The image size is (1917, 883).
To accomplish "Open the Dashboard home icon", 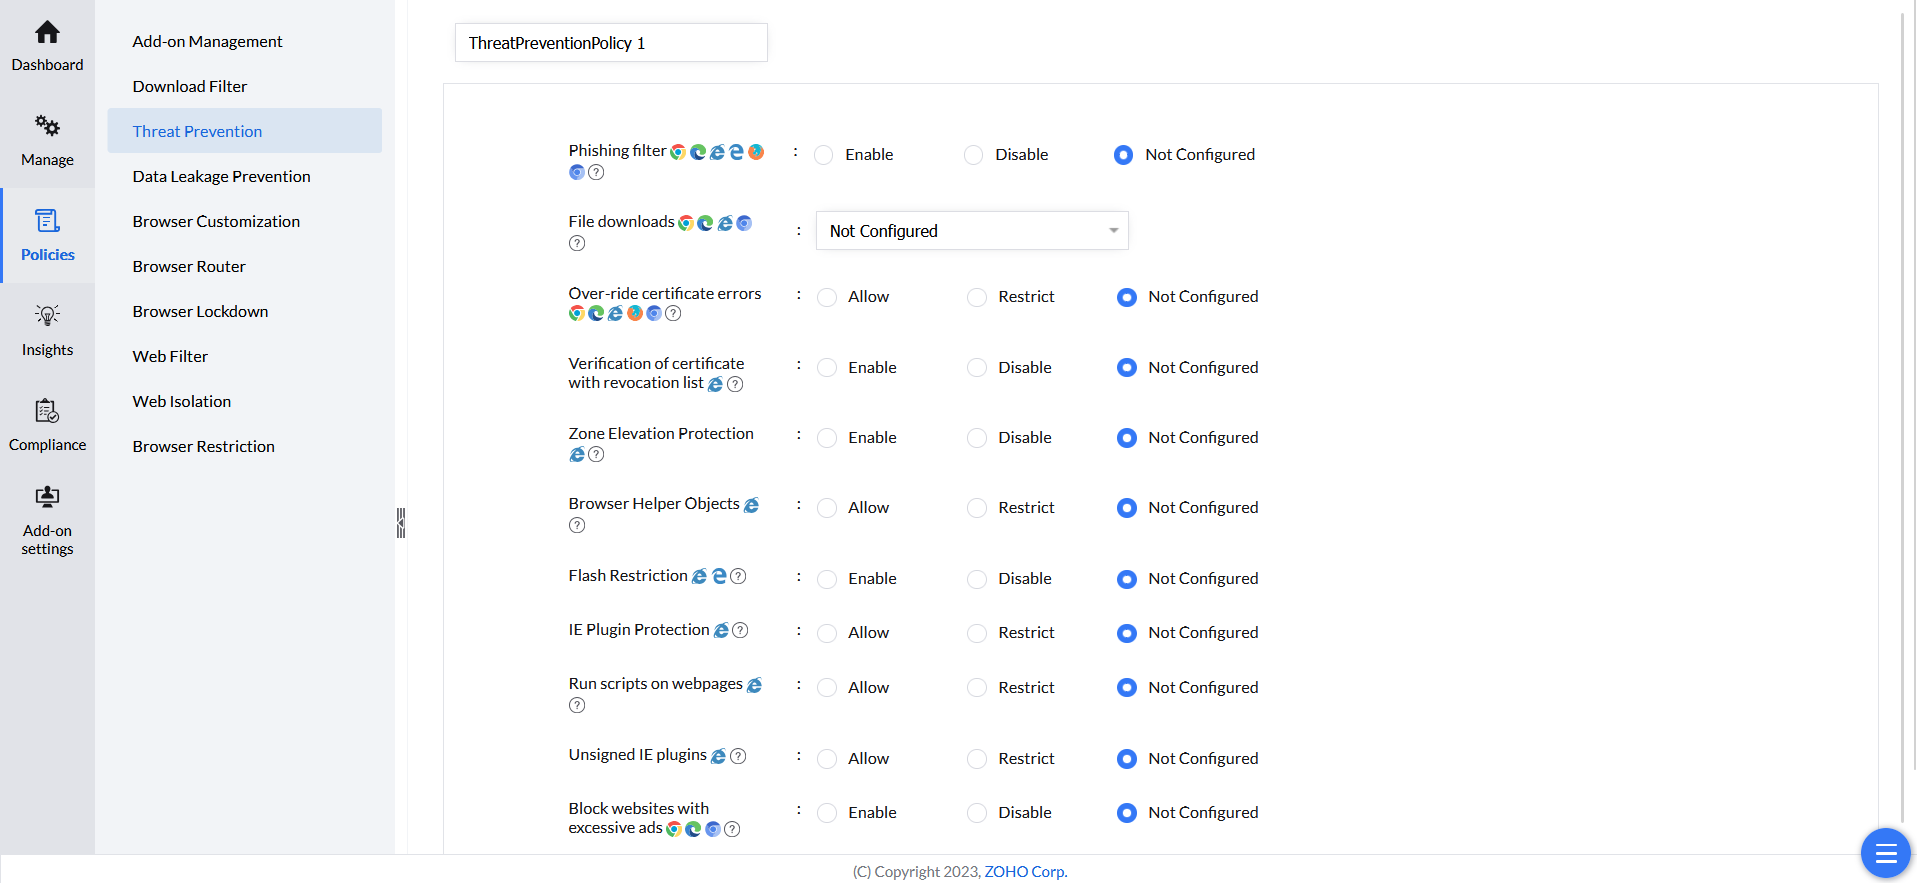I will [47, 33].
